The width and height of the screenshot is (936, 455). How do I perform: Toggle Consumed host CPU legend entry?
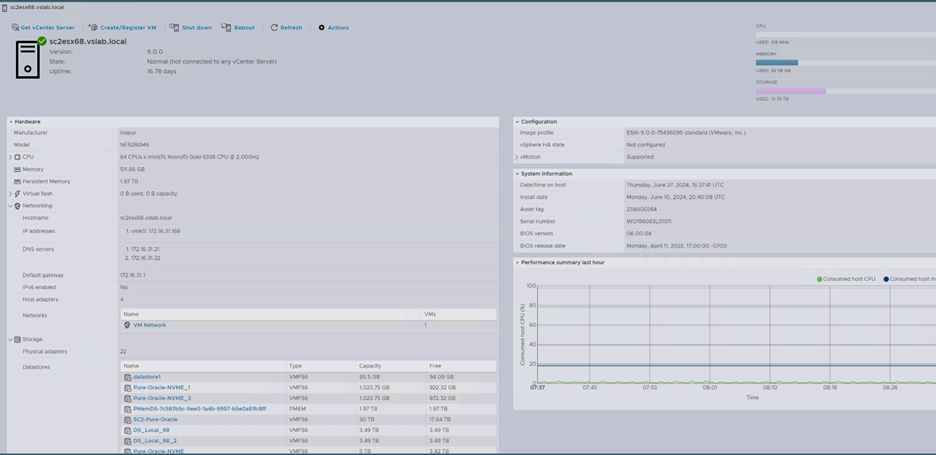click(x=846, y=279)
